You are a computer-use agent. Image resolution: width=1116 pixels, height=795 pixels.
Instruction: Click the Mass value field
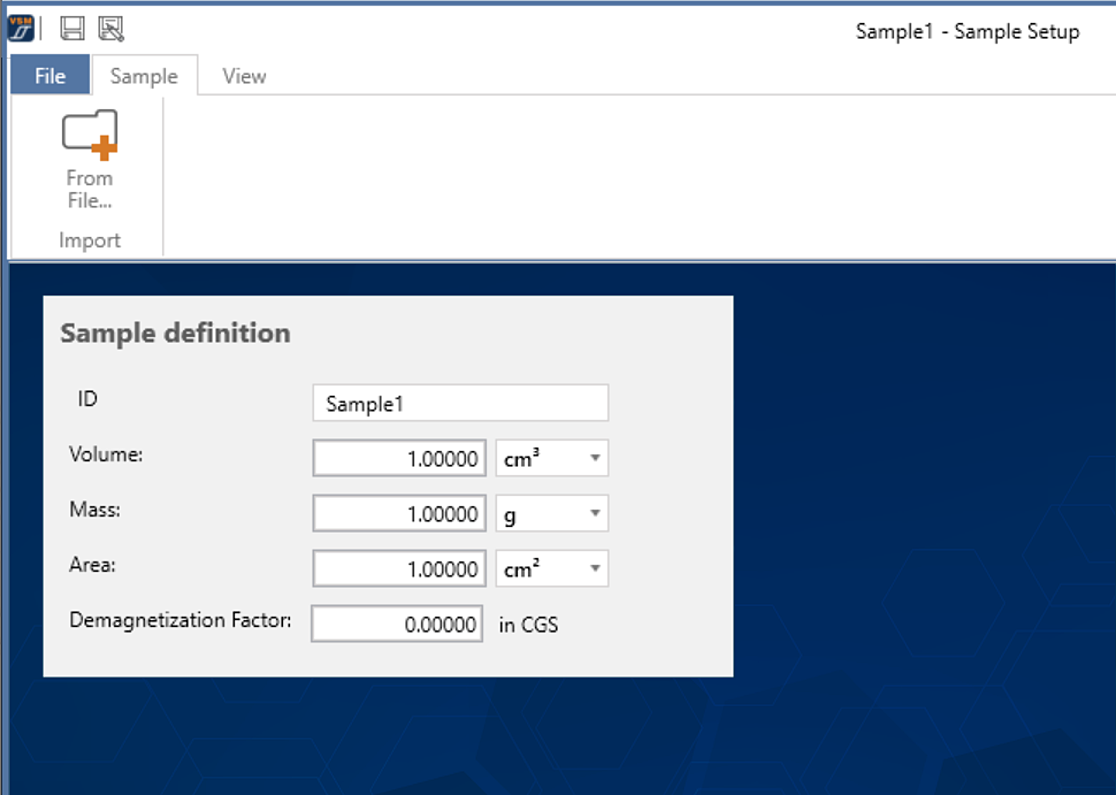coord(399,513)
